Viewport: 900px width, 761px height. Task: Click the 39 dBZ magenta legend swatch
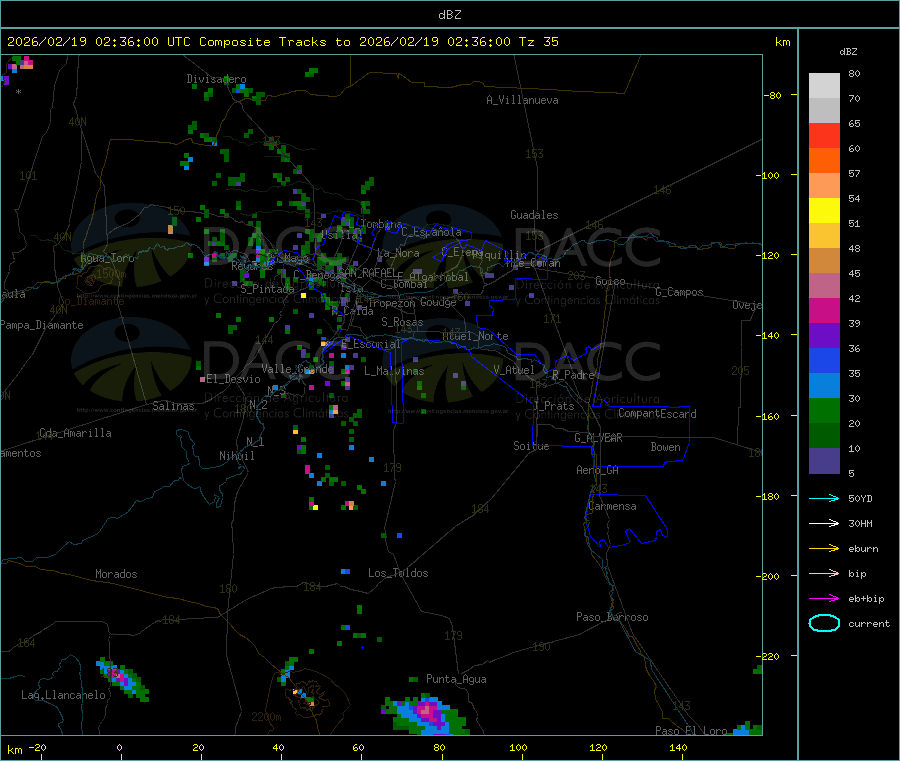(x=824, y=310)
